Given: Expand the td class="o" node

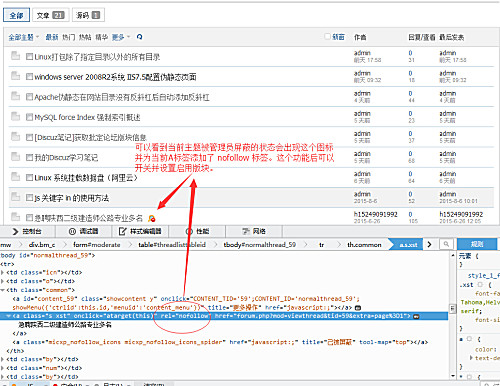Looking at the screenshot, I should (x=3, y=281).
